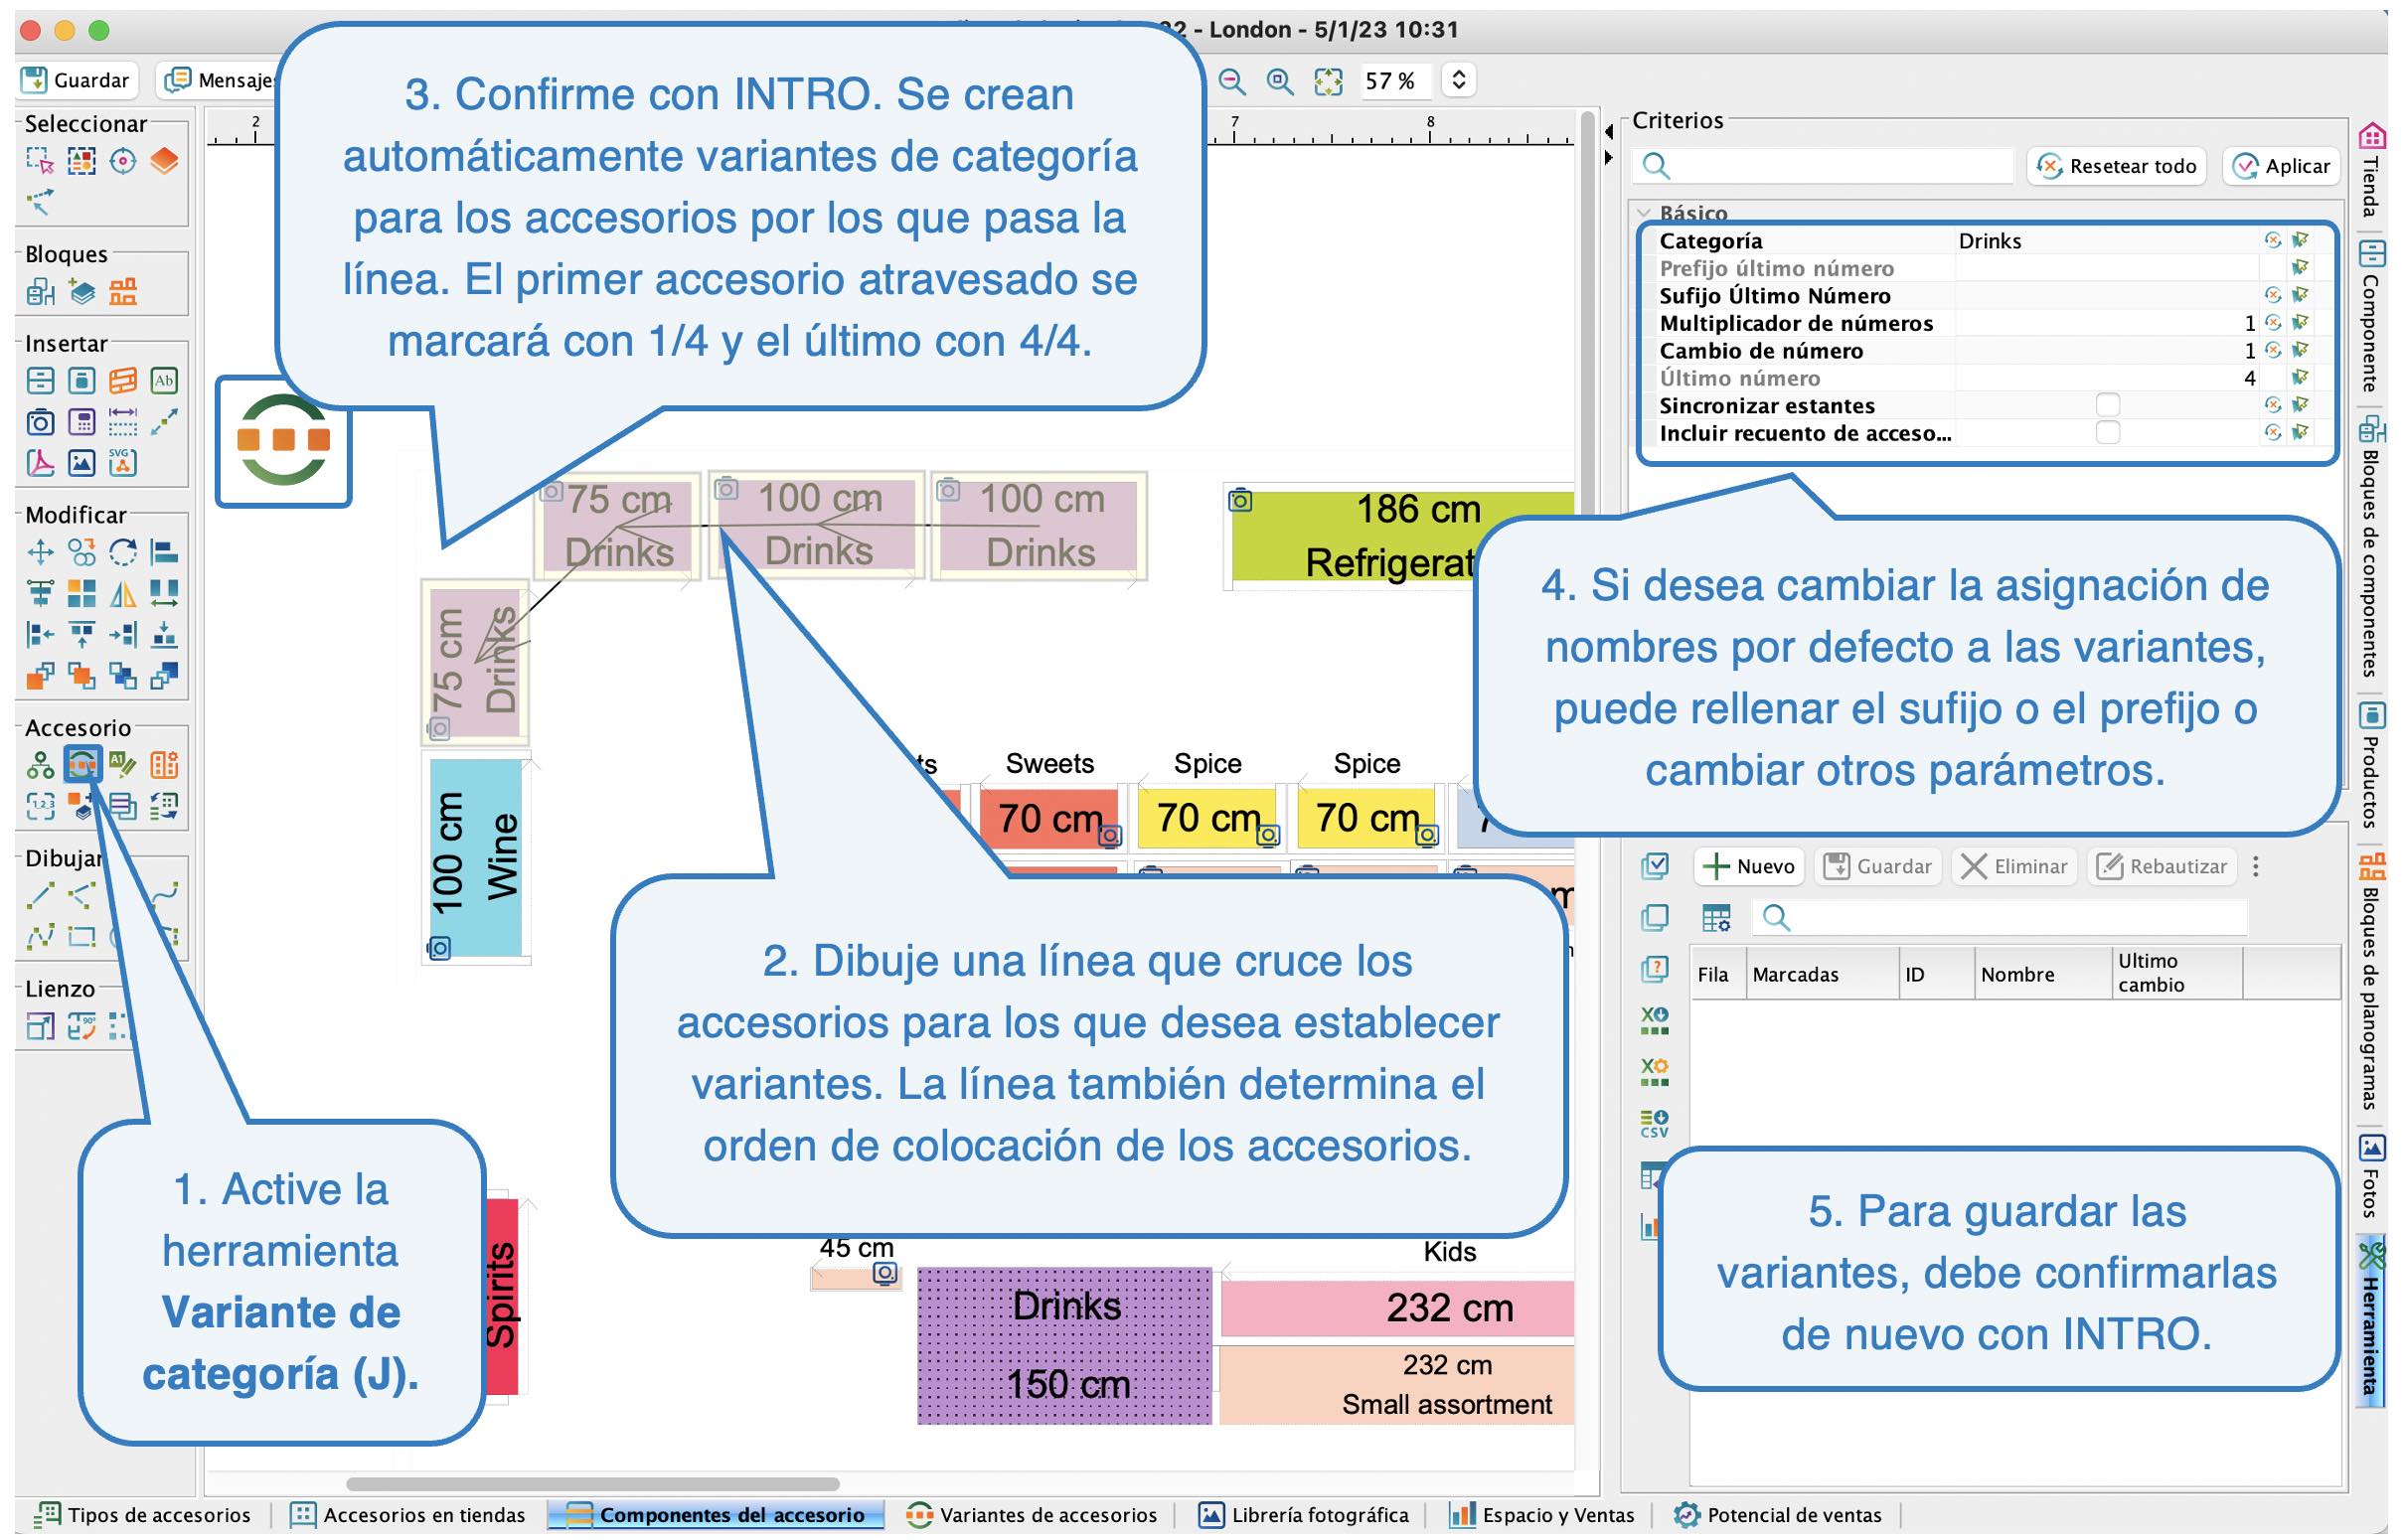Screen dimensions: 2405x1540
Task: Click the dimension line icon in Insertar
Action: 123,422
